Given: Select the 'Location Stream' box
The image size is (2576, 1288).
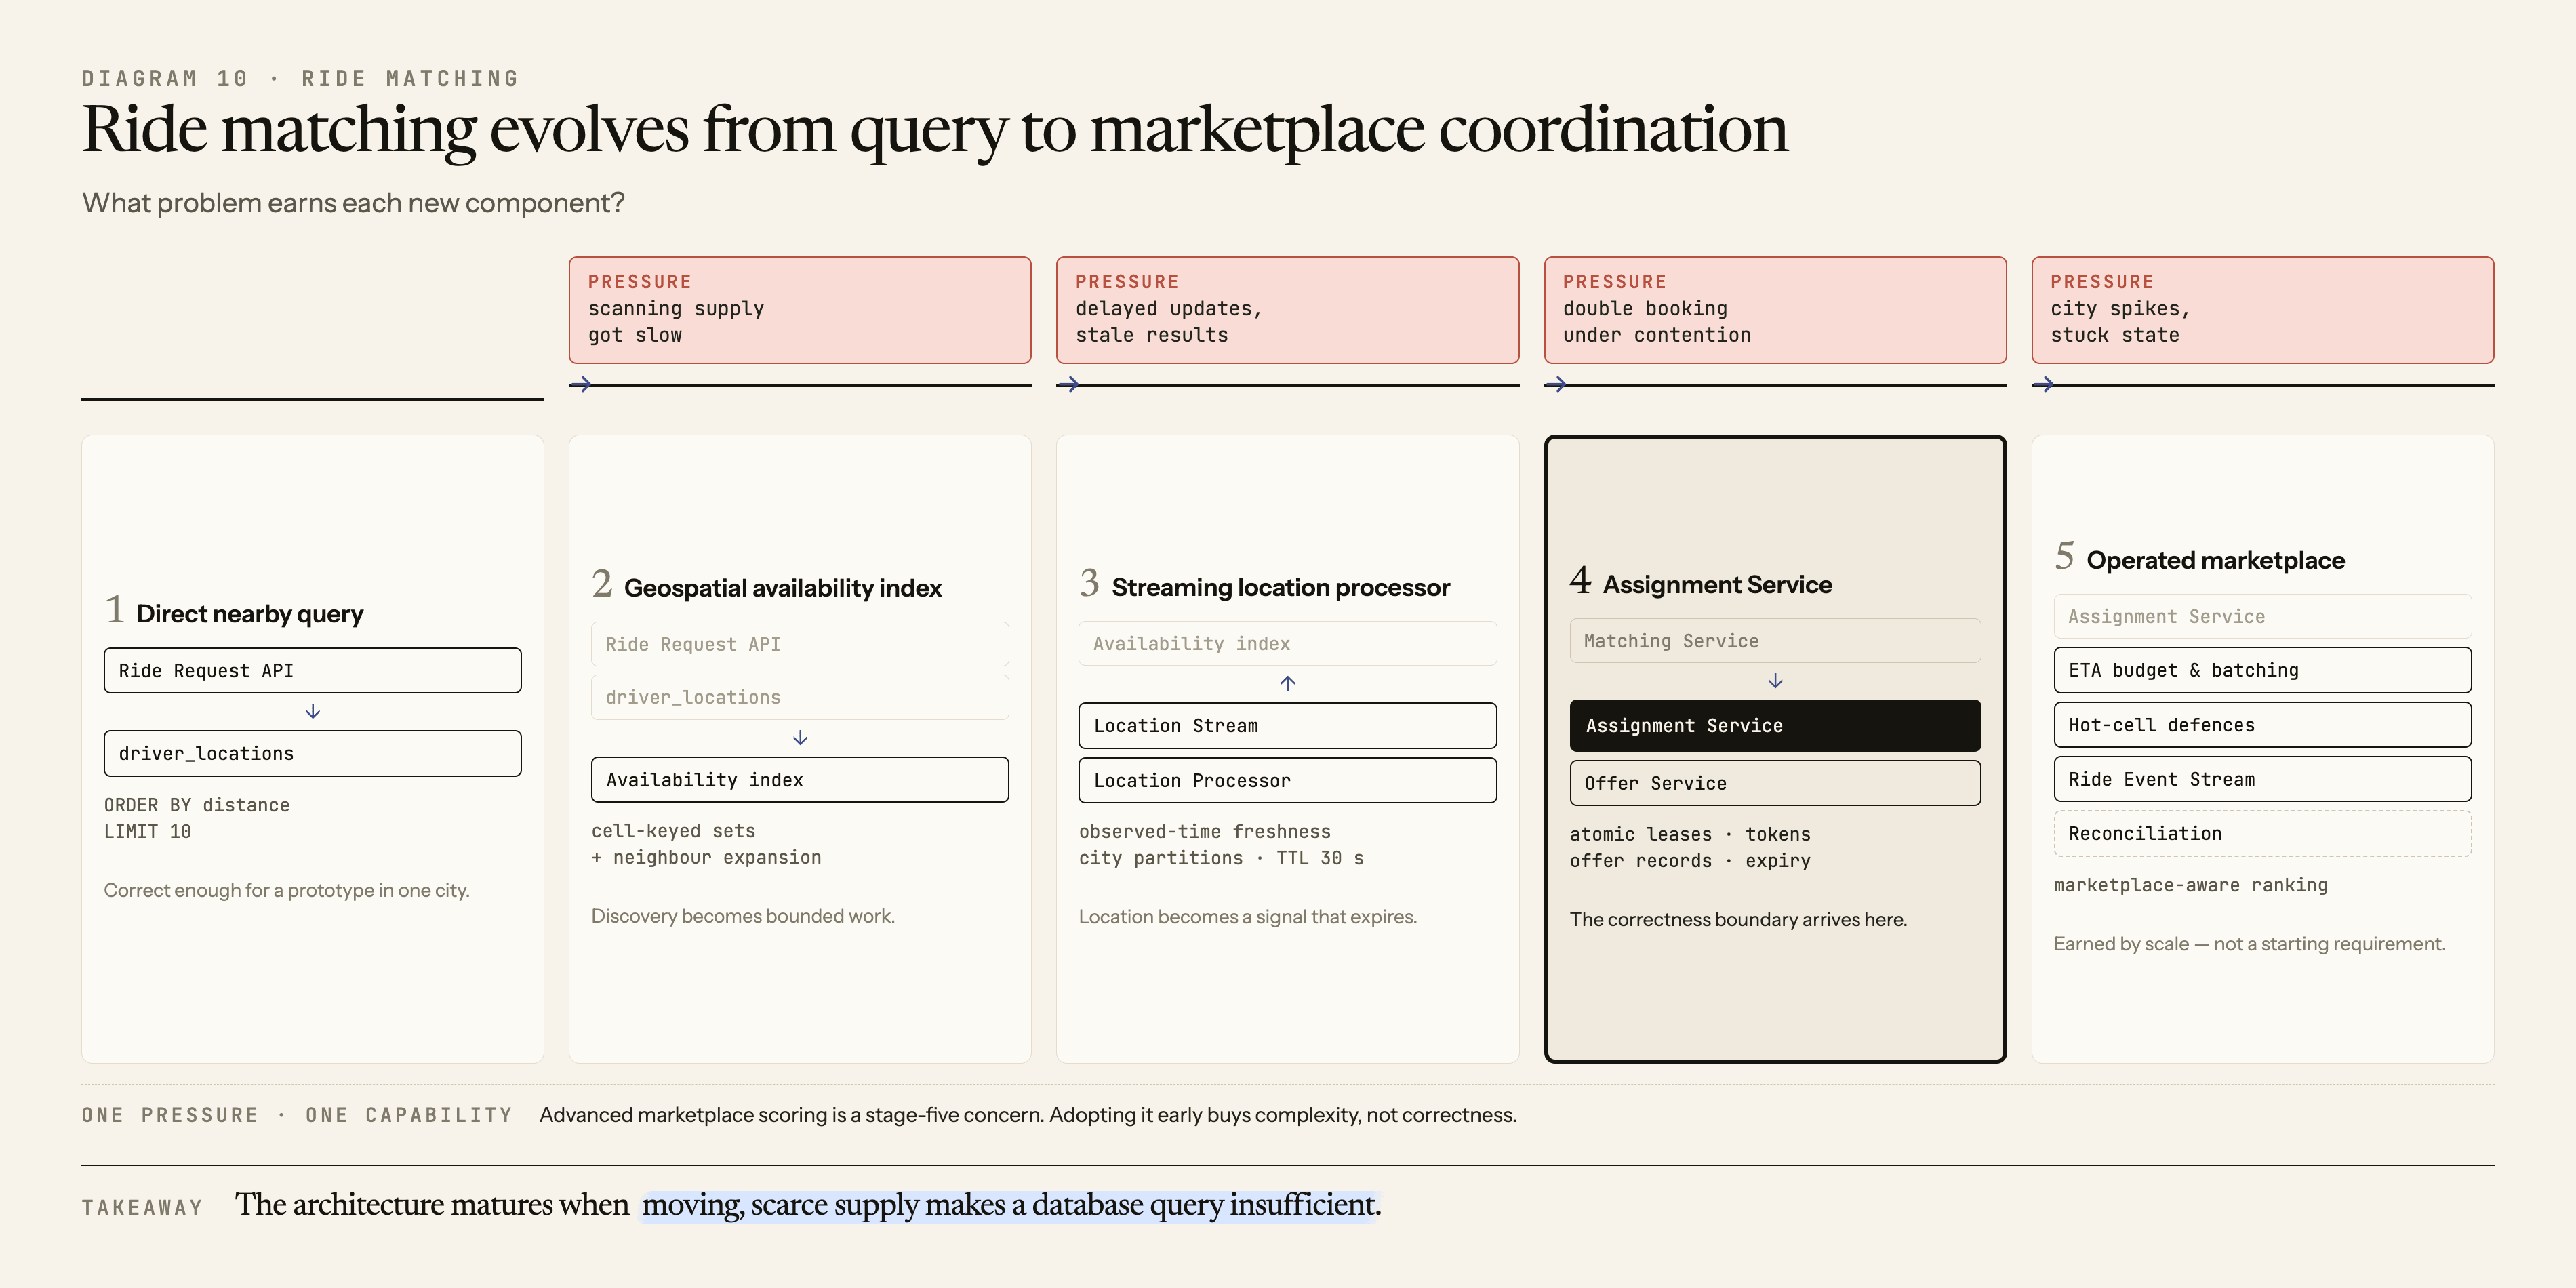Looking at the screenshot, I should coord(1287,725).
